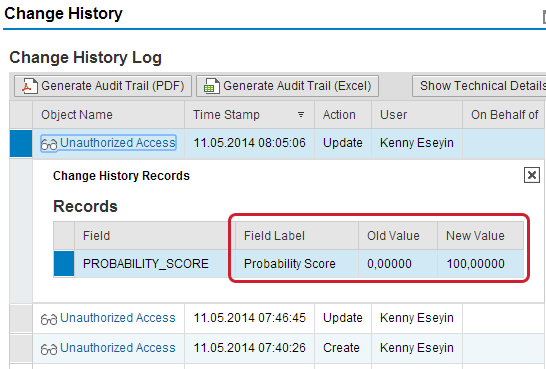Click glasses icon in 07:40:26 row
546x369 pixels.
(49, 349)
